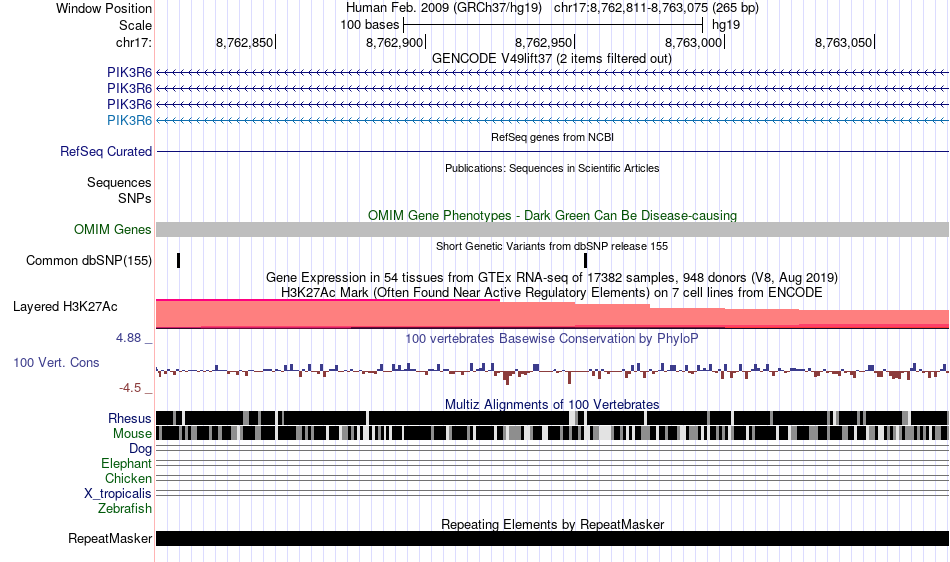
Task: Click the Mouse alignment bar
Action: coord(552,433)
